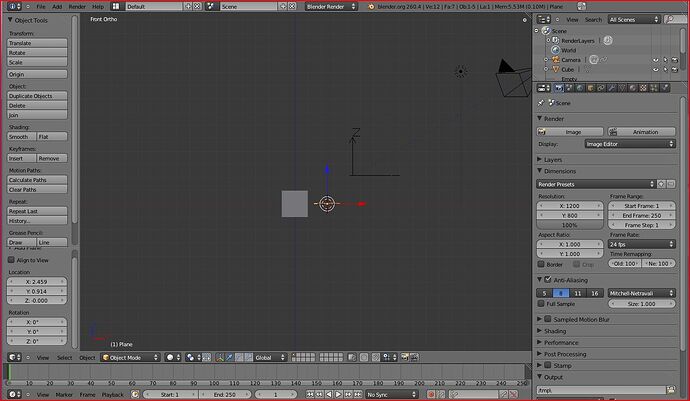
Task: Select the translate manipulator arrow icon
Action: pyautogui.click(x=229, y=357)
